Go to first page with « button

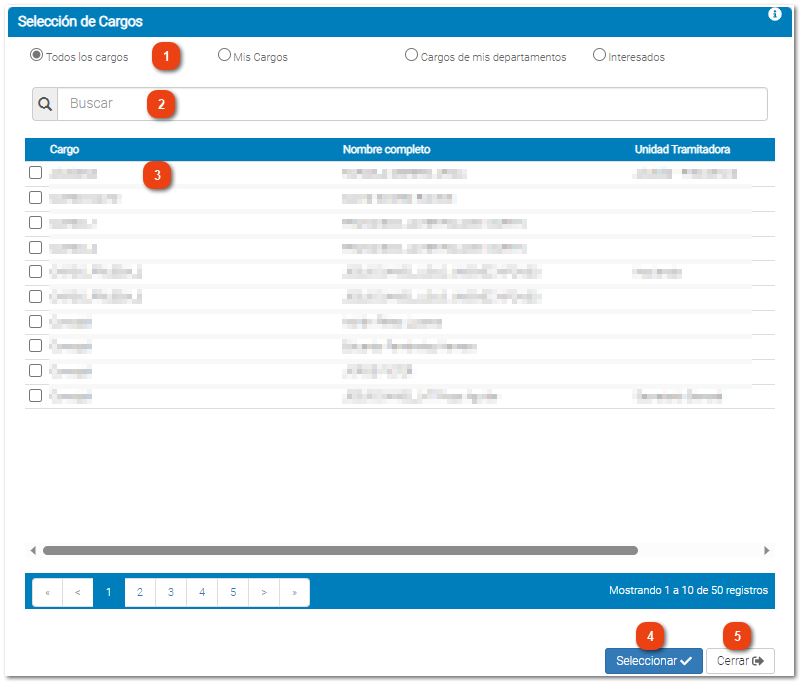[47, 593]
